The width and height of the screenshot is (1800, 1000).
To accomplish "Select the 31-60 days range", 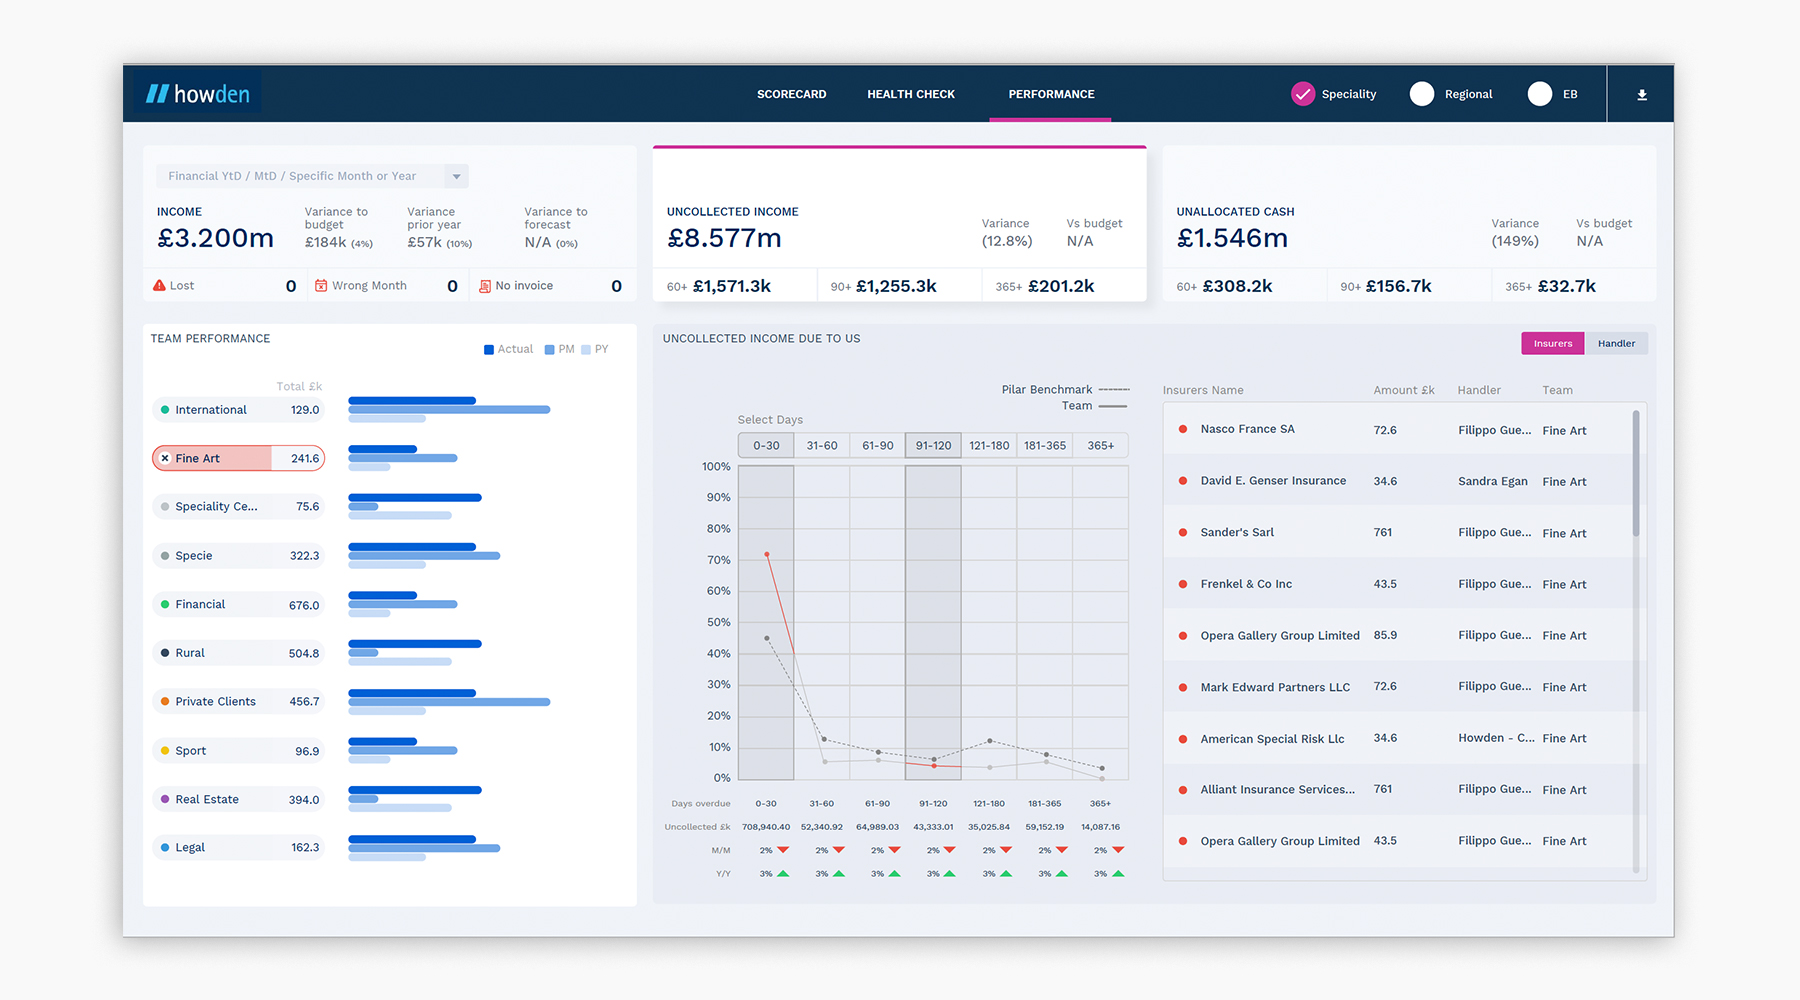I will [822, 445].
